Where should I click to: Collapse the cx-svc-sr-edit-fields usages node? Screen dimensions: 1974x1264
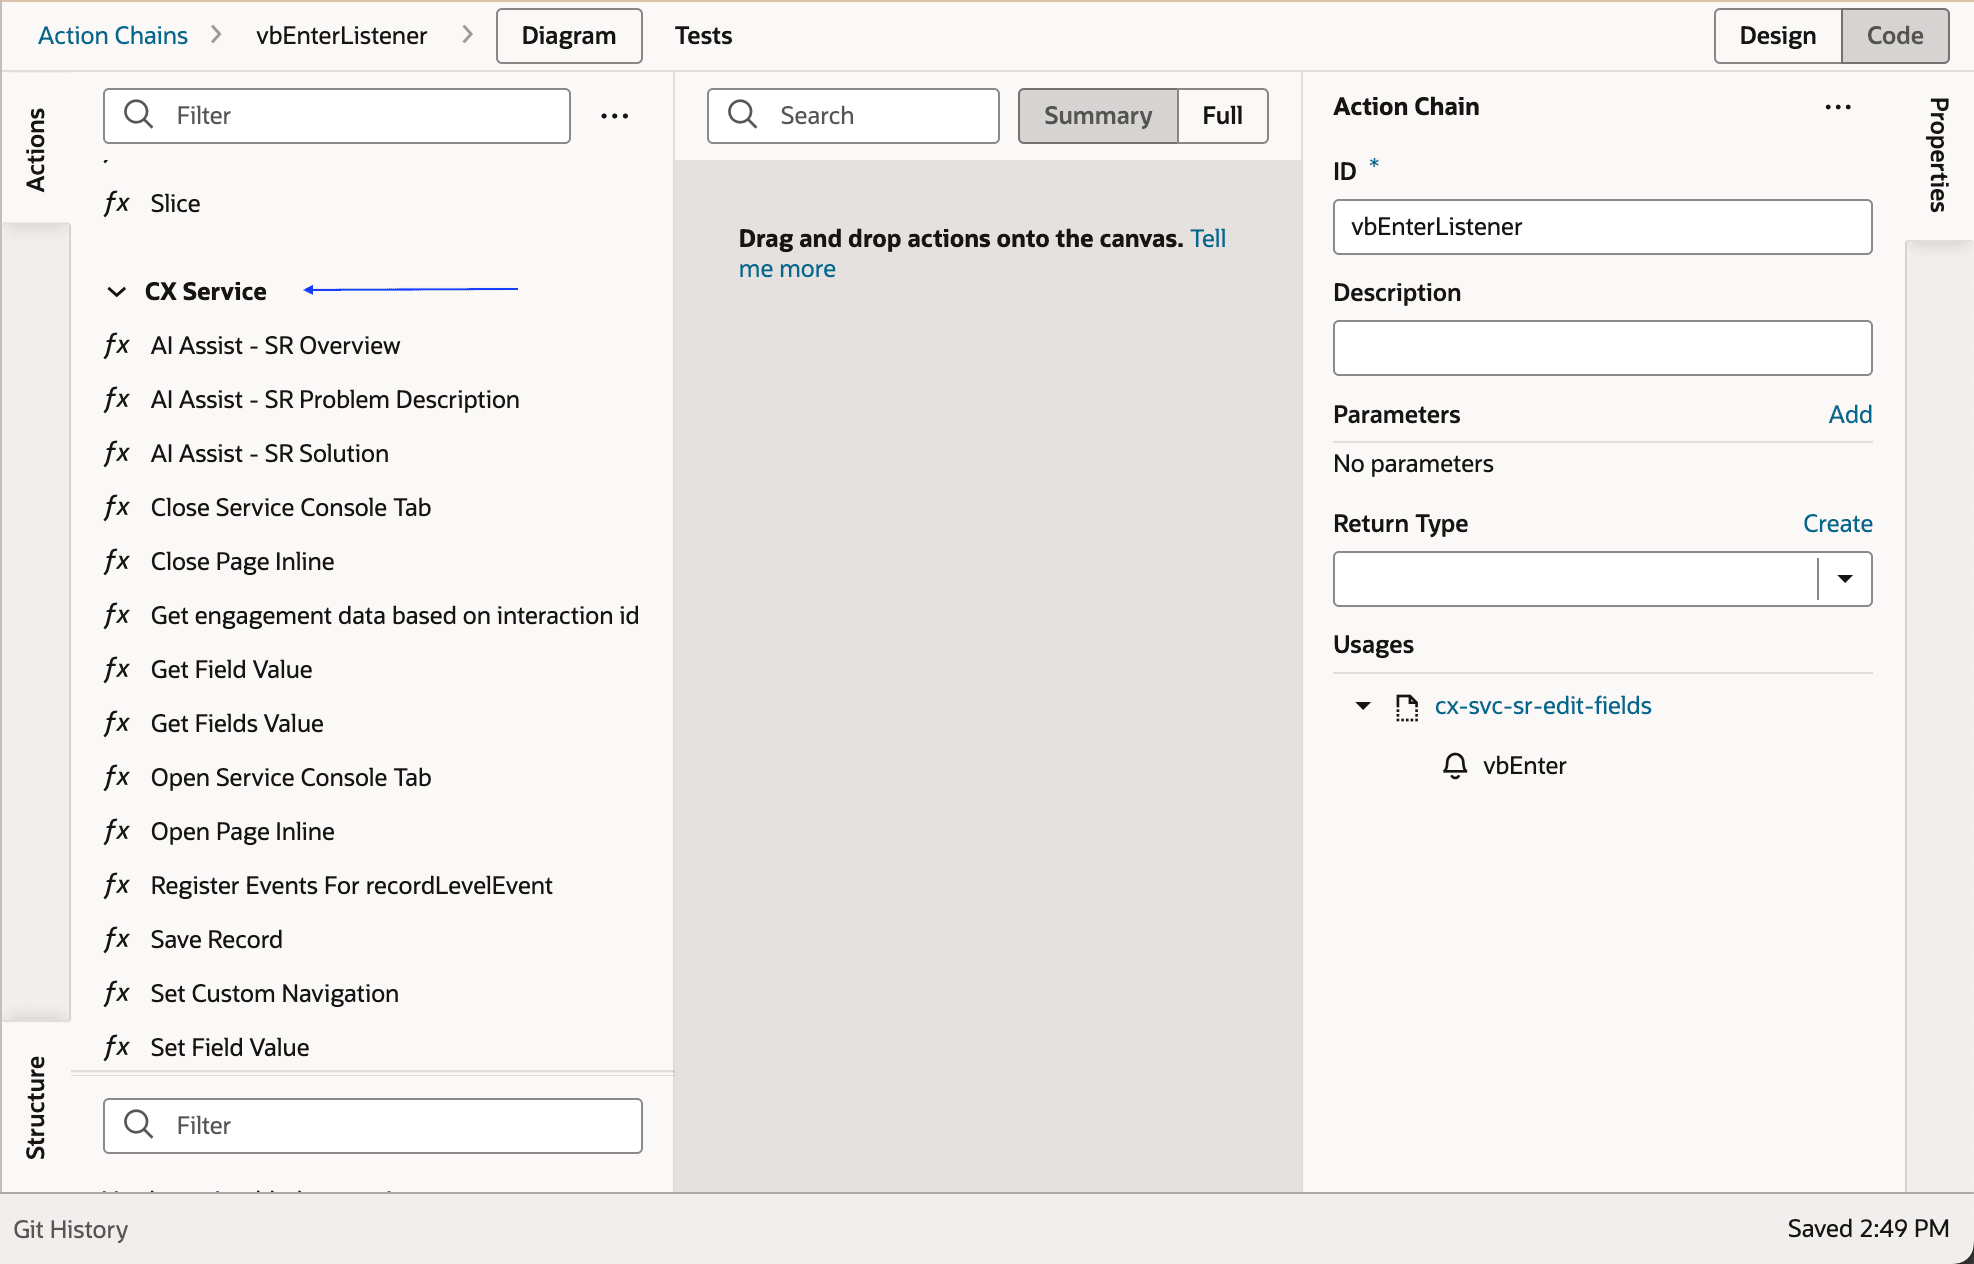(x=1363, y=706)
